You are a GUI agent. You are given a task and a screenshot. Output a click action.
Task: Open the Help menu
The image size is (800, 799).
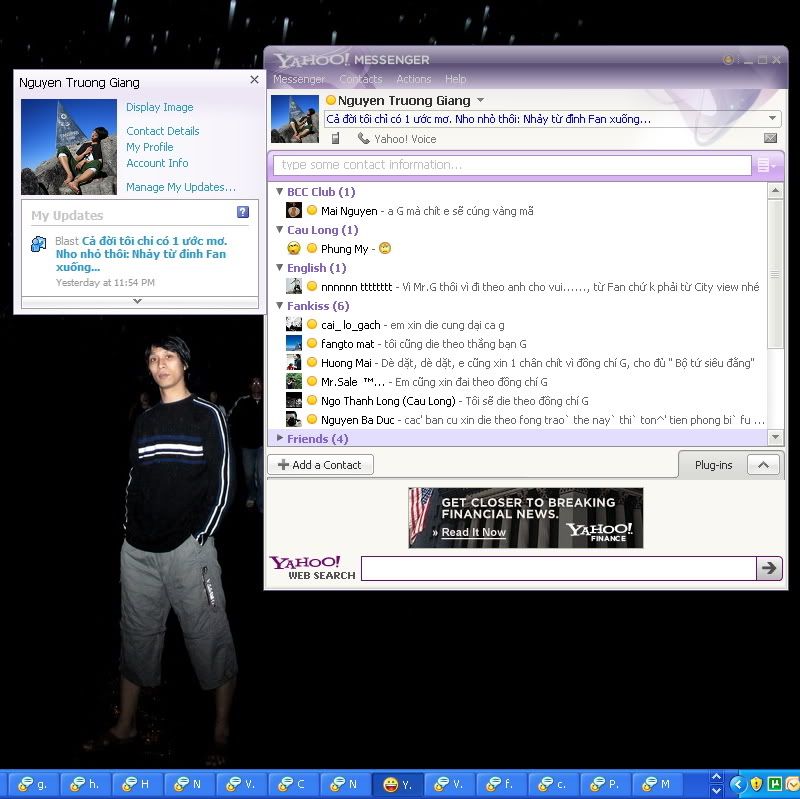(456, 79)
